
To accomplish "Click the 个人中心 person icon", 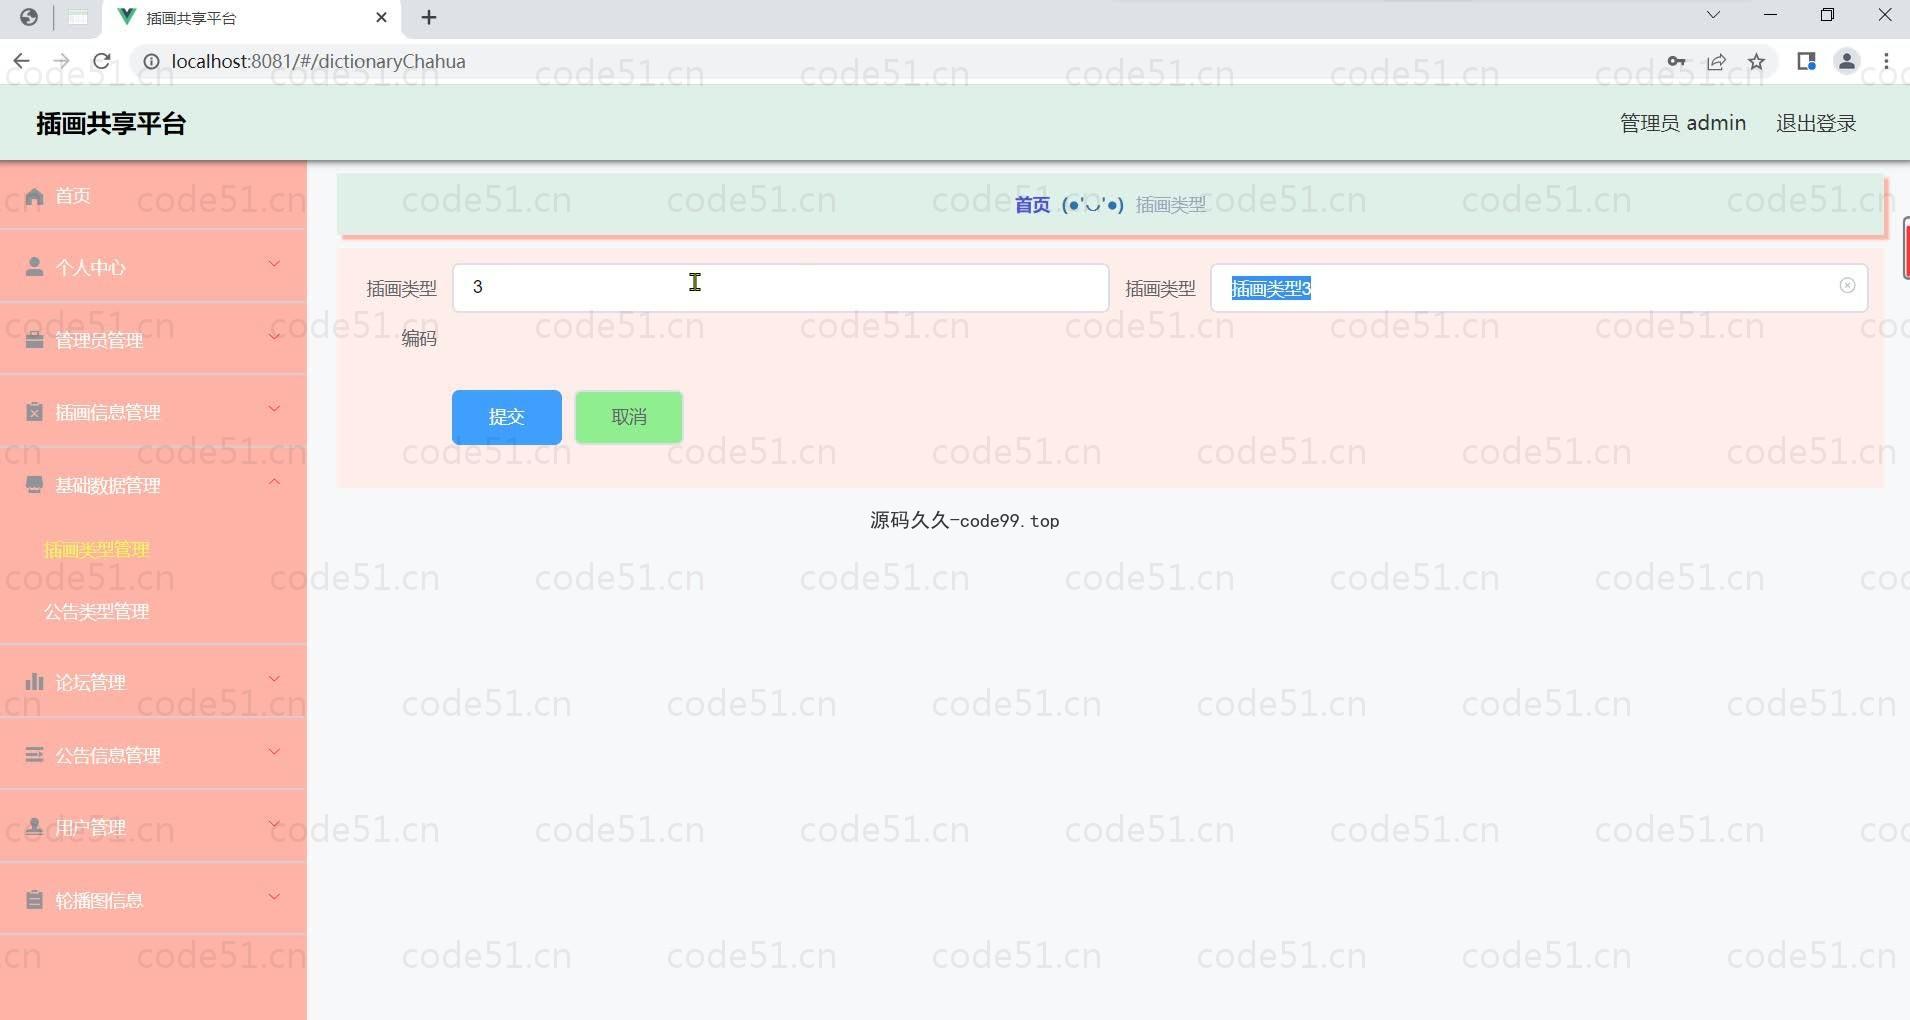I will coord(35,267).
